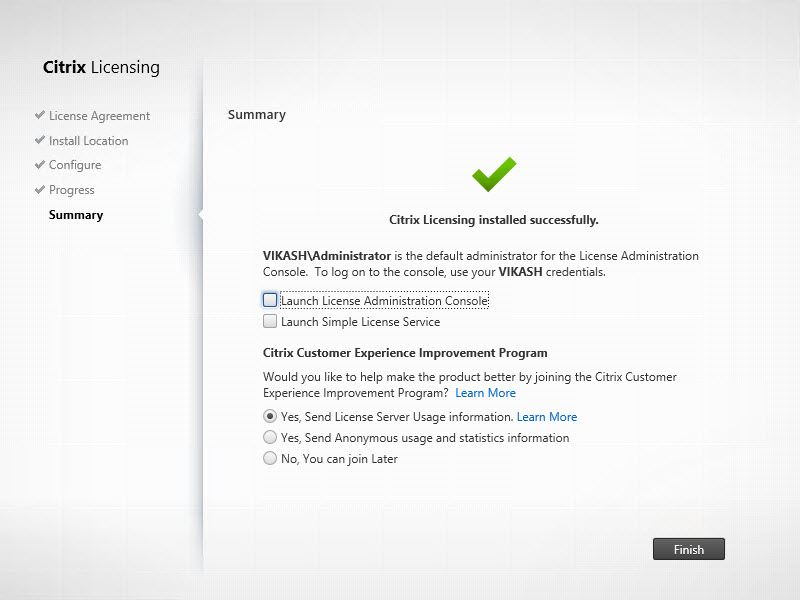Check Launch Simple License Service checkbox
This screenshot has width=800, height=600.
pos(270,321)
